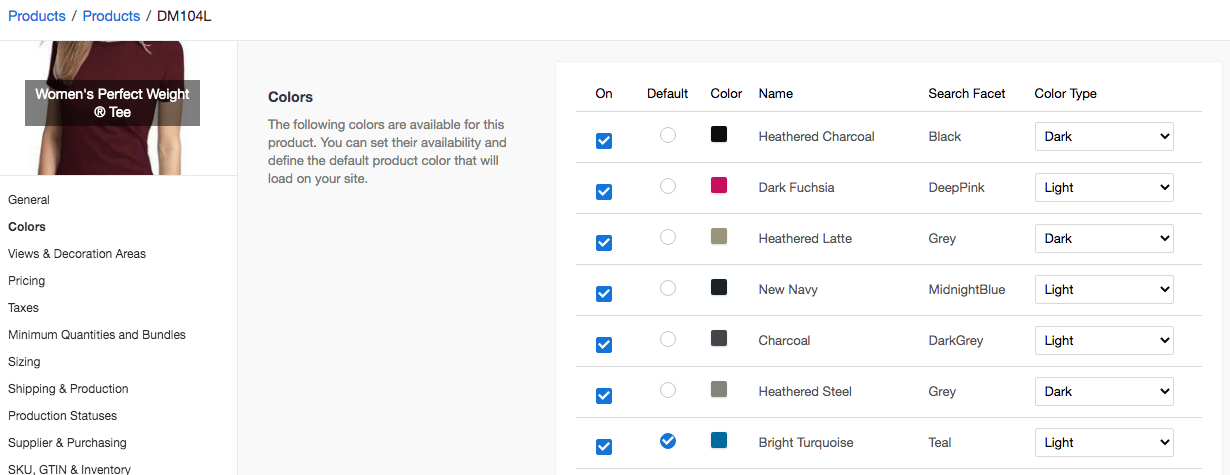Navigate to the first Products breadcrumb link

tap(37, 16)
